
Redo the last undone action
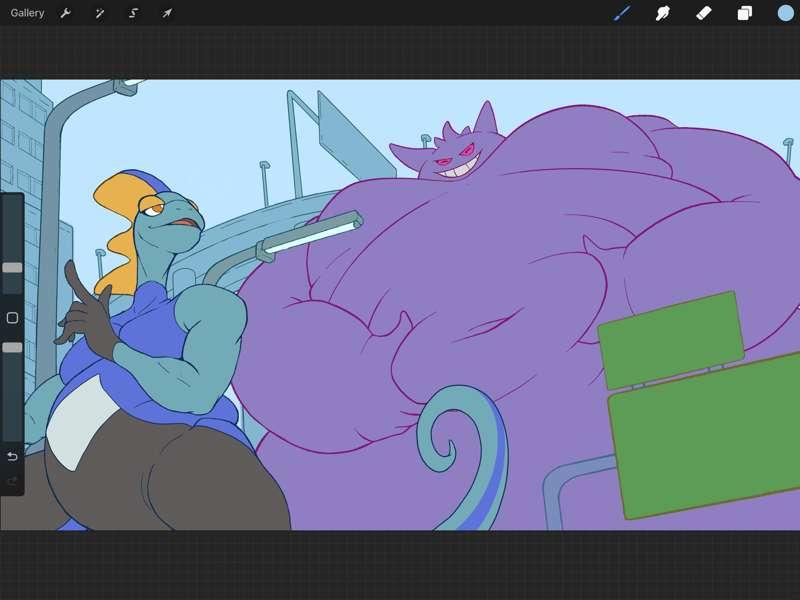click(x=12, y=481)
